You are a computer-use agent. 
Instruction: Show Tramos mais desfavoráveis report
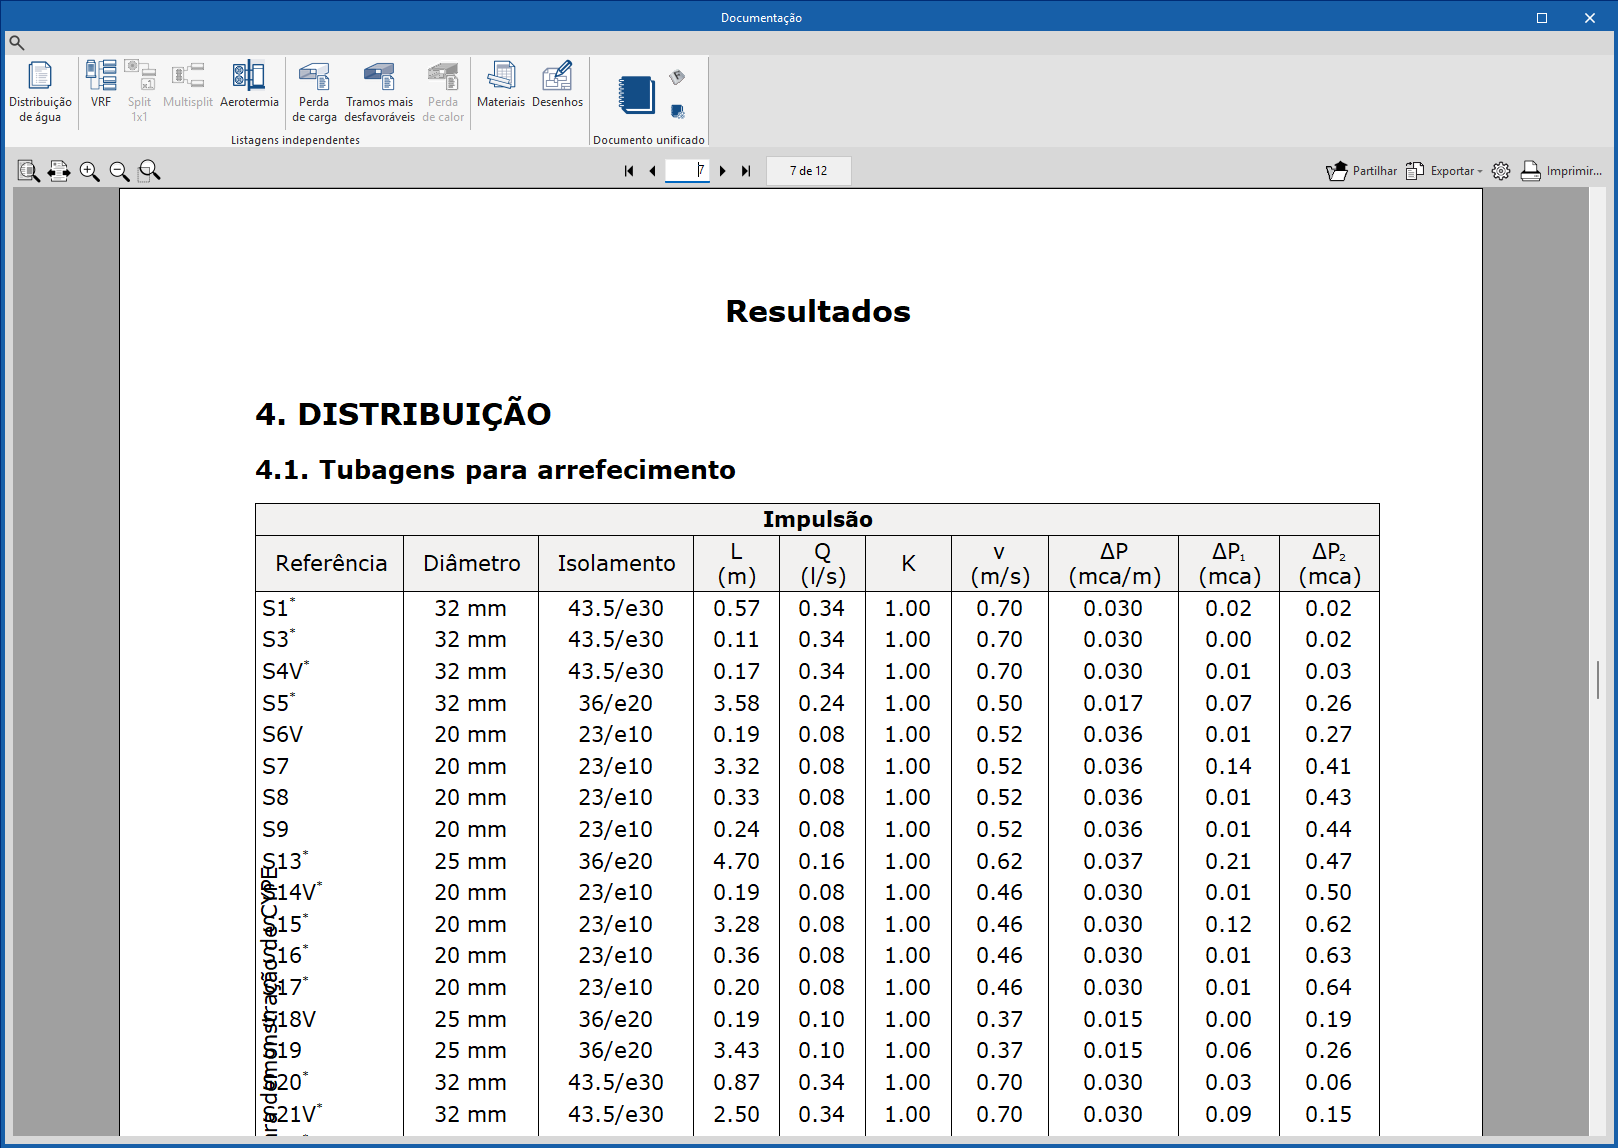coord(379,90)
